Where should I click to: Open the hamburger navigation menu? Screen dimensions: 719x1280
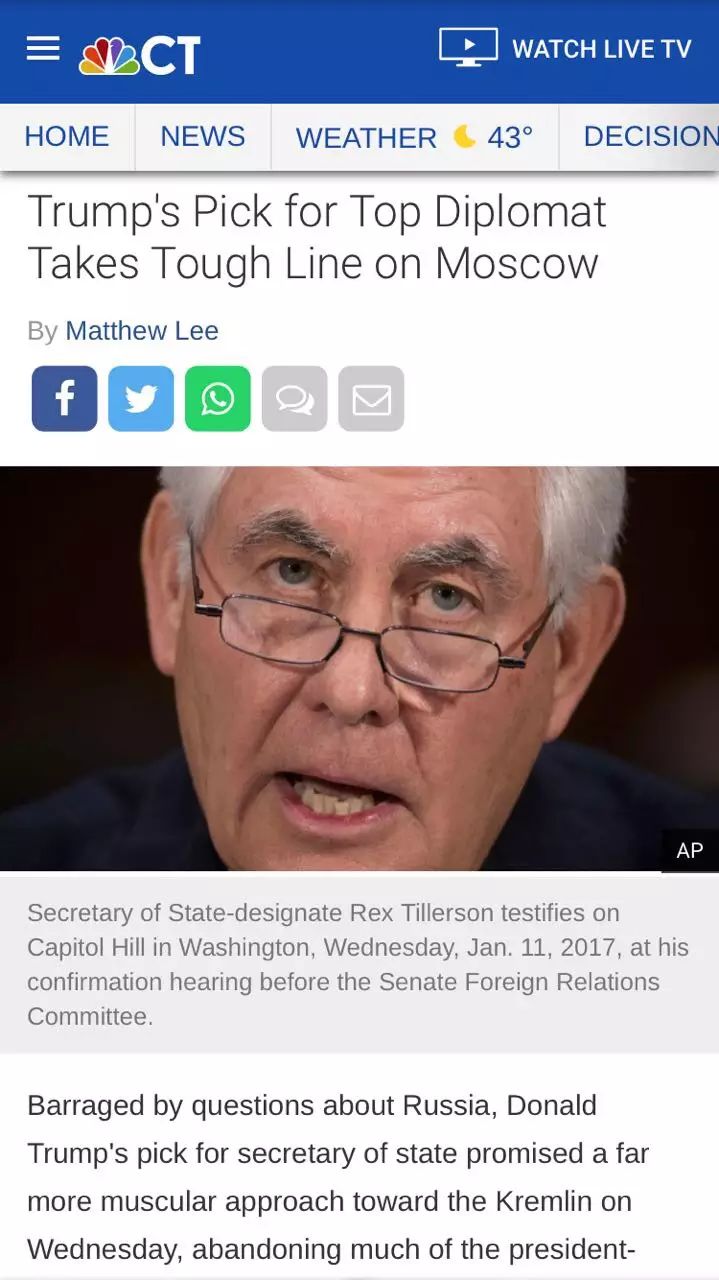coord(43,48)
